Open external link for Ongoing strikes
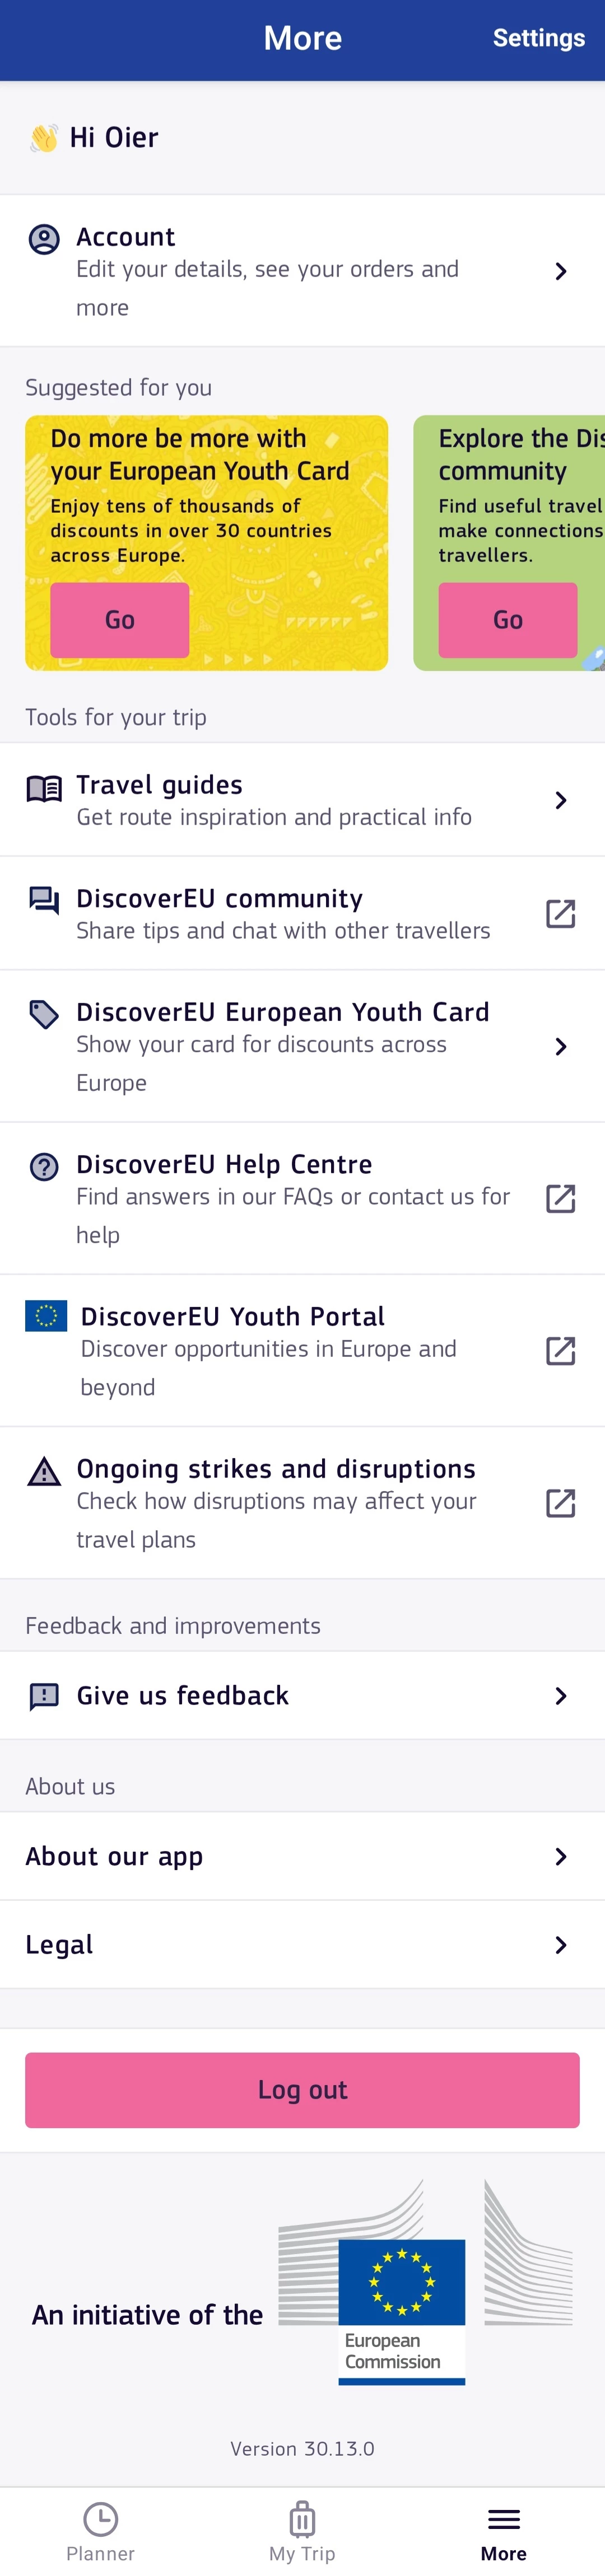 point(560,1503)
